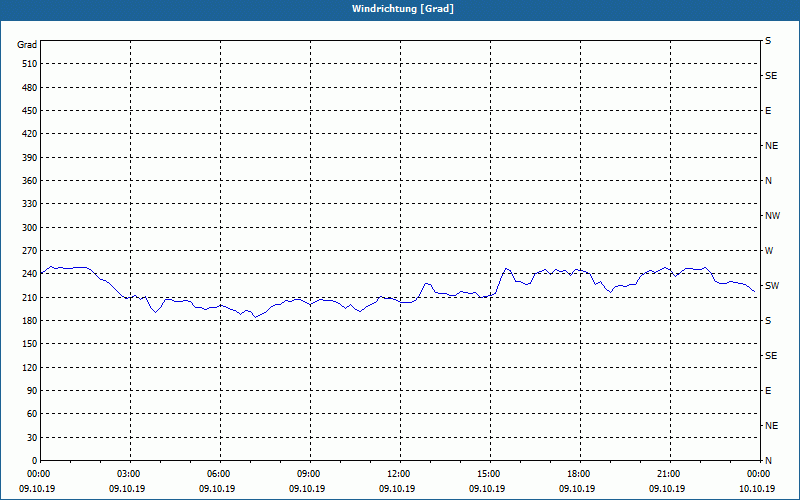800x500 pixels.
Task: Click the 180 label on the left axis
Action: coord(29,321)
